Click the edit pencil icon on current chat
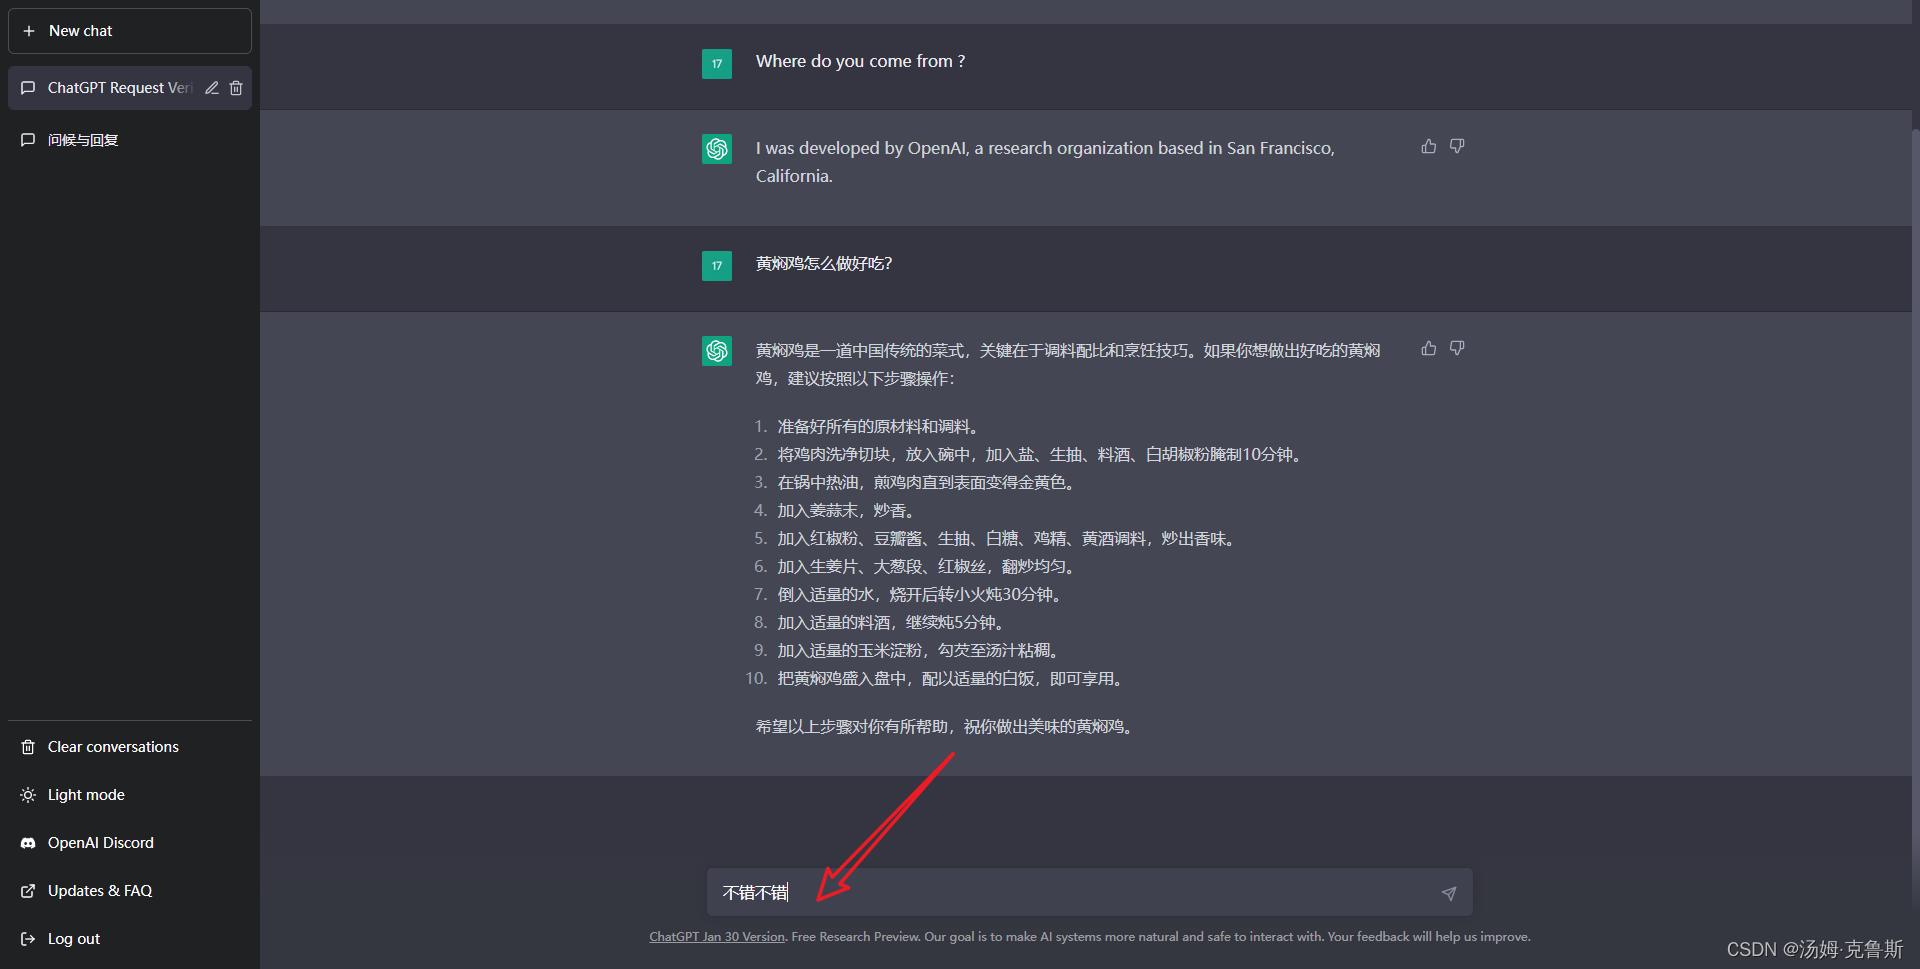This screenshot has height=969, width=1920. click(211, 88)
